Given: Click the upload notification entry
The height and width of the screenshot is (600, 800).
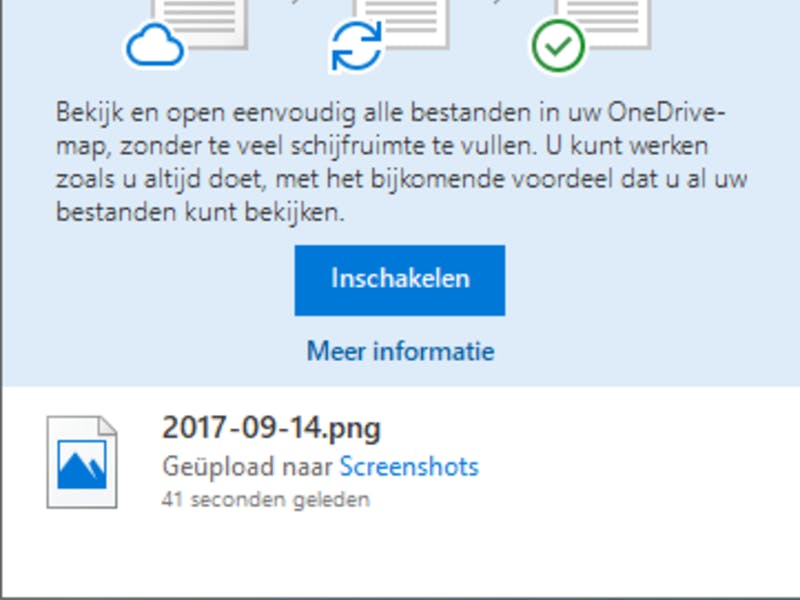Looking at the screenshot, I should [x=300, y=460].
